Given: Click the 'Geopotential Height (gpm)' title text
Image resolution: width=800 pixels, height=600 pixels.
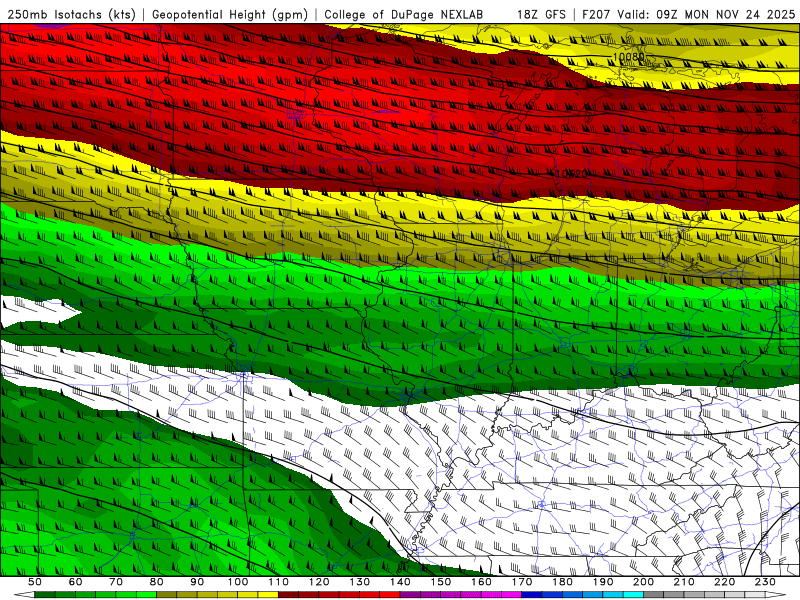Looking at the screenshot, I should click(x=230, y=14).
